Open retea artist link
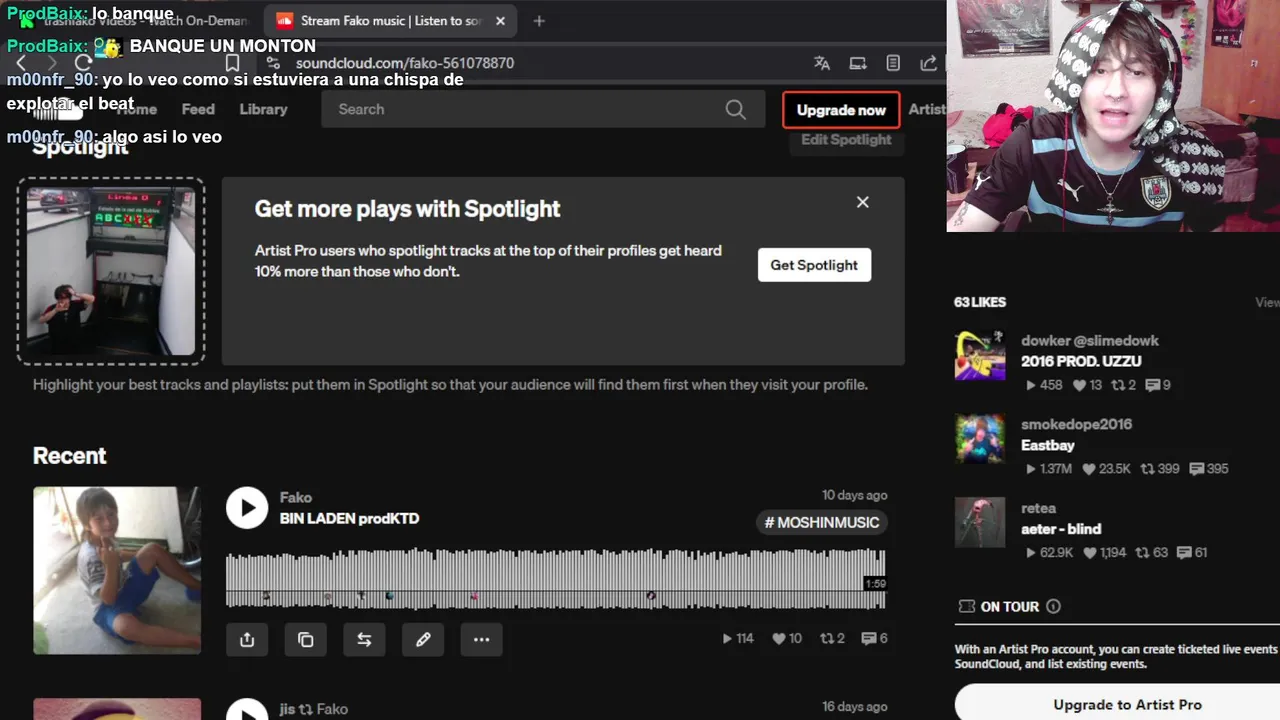 [1039, 508]
